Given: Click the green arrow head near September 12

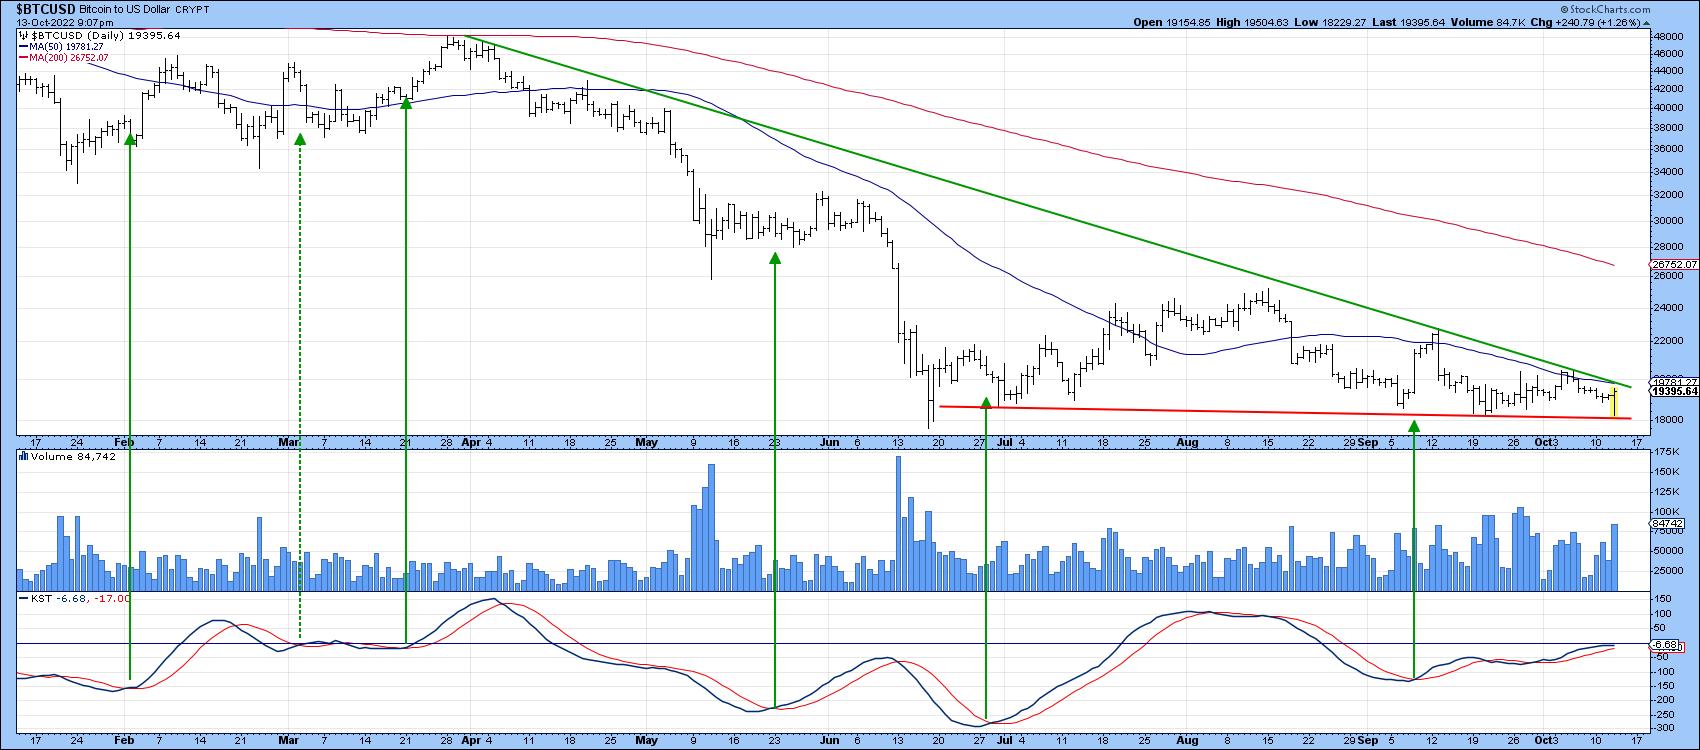Looking at the screenshot, I should (x=1414, y=426).
